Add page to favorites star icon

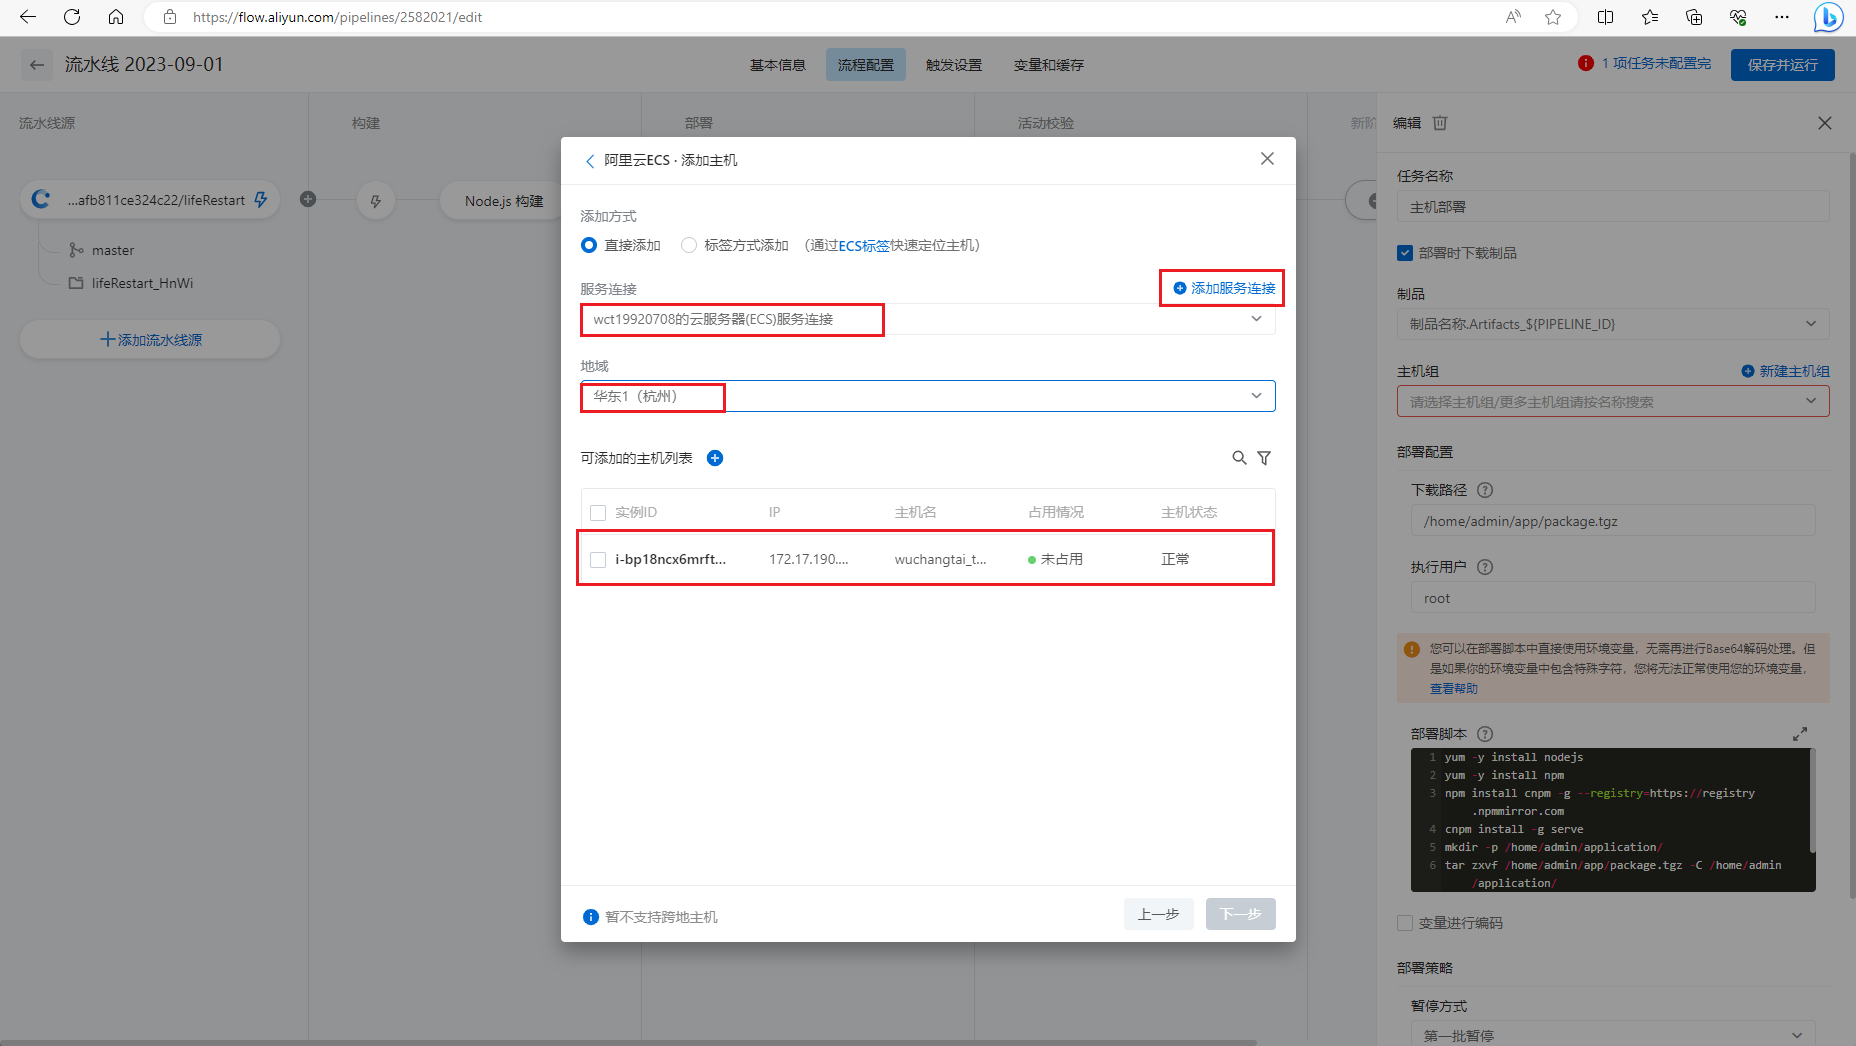1553,17
